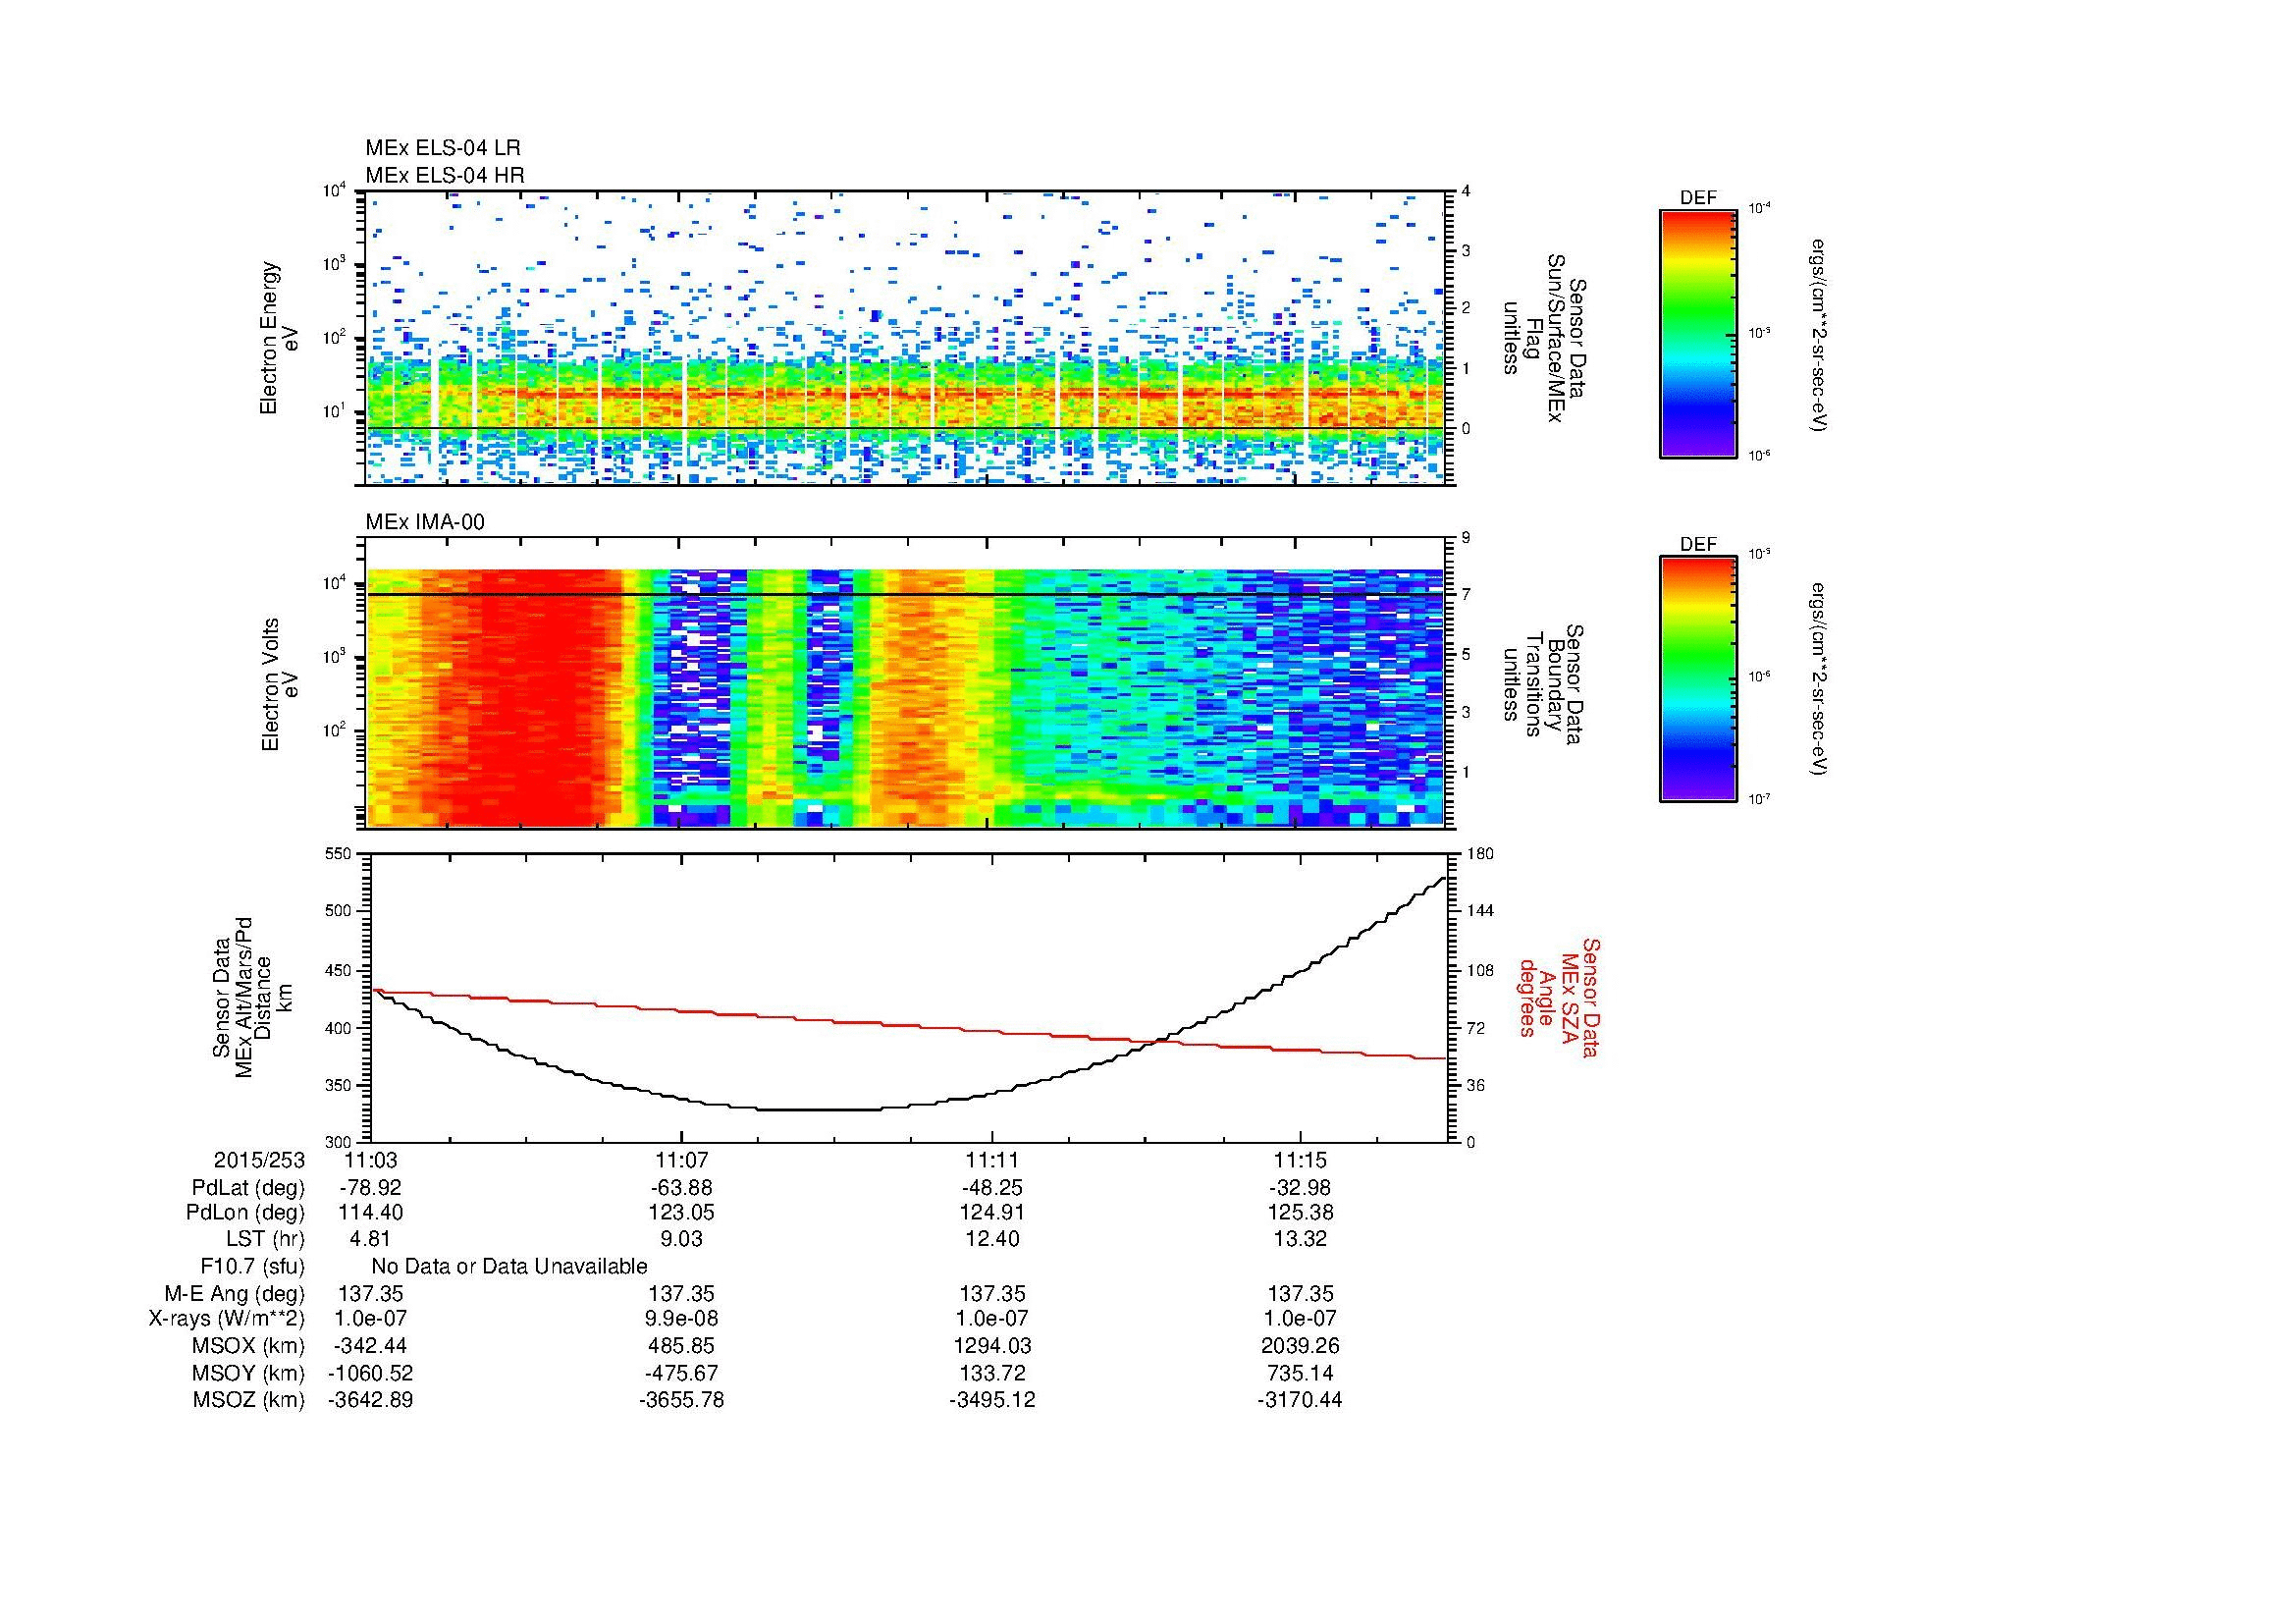Click the MSOY value -1060.52
This screenshot has height=1623, width=2296.
pos(371,1373)
